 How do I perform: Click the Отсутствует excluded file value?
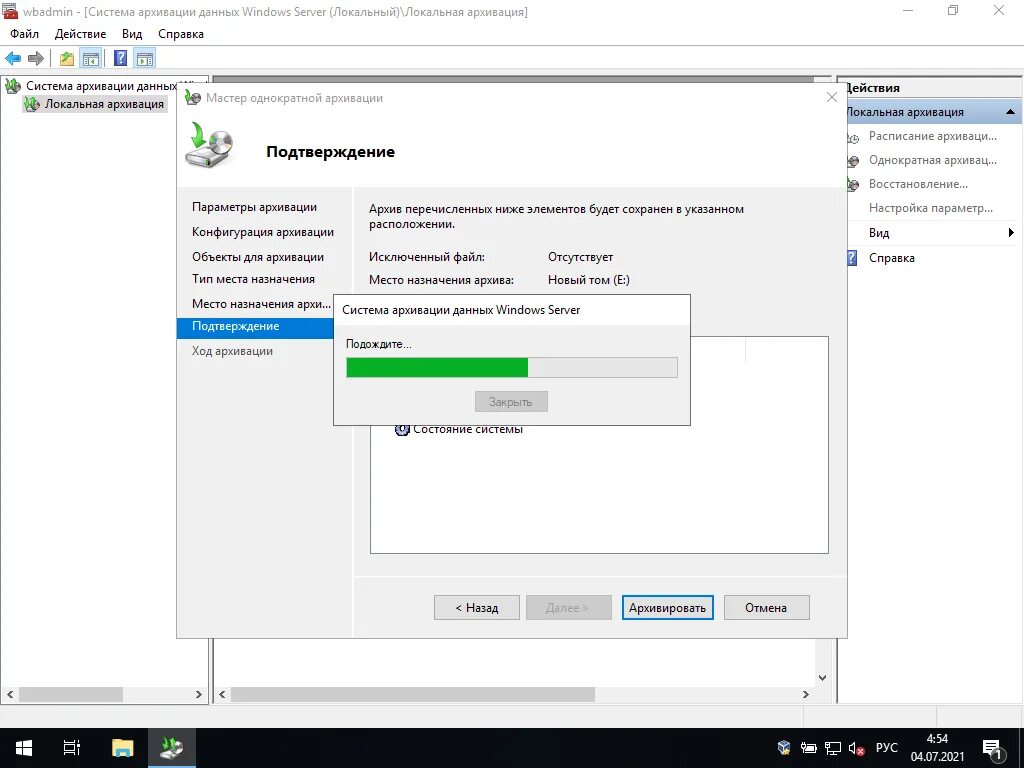[580, 257]
